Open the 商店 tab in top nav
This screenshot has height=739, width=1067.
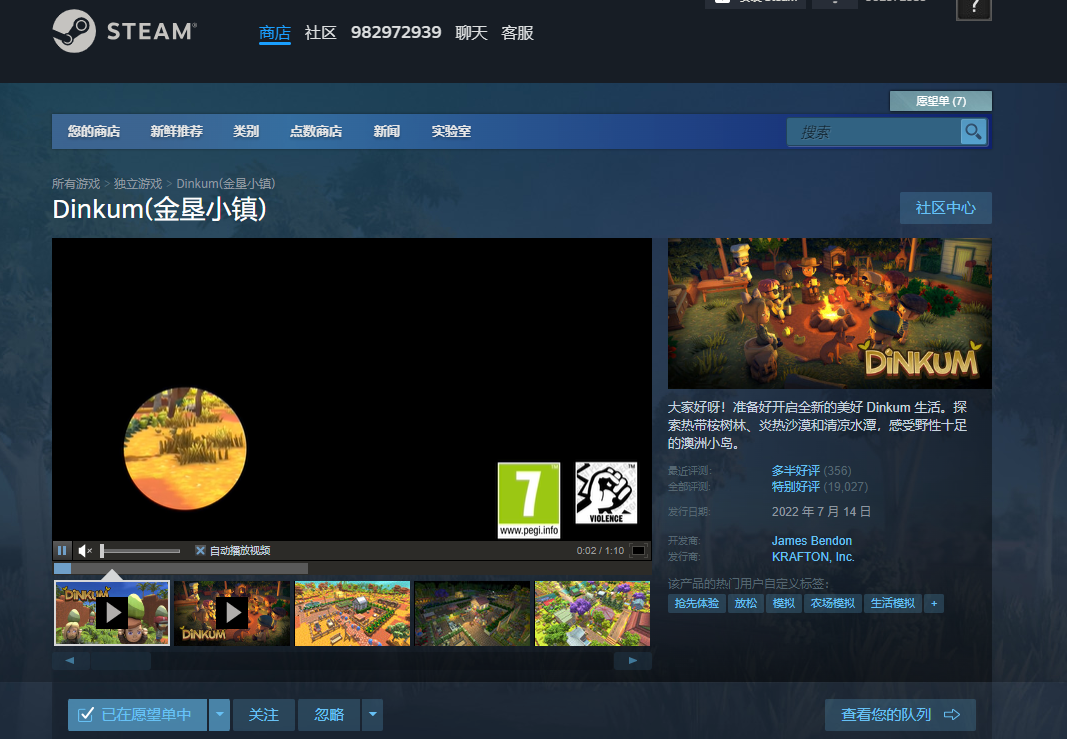point(275,33)
